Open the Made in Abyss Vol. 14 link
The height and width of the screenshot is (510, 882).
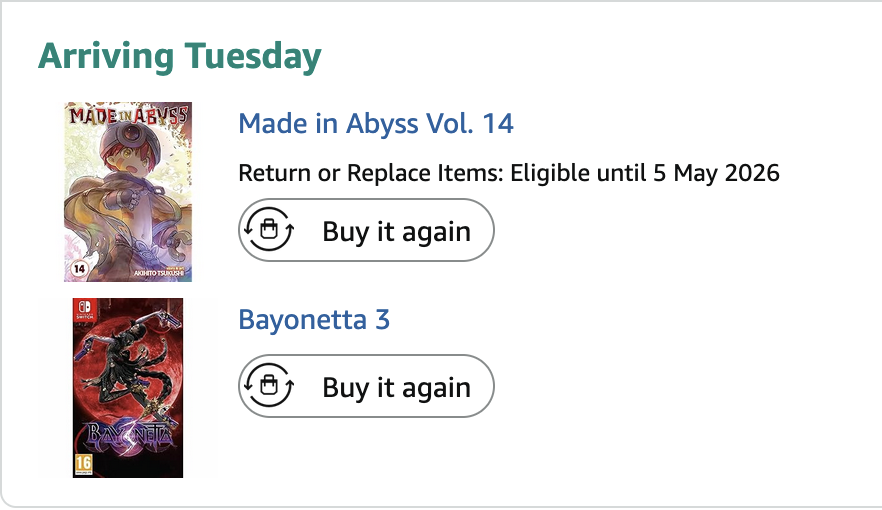point(376,124)
